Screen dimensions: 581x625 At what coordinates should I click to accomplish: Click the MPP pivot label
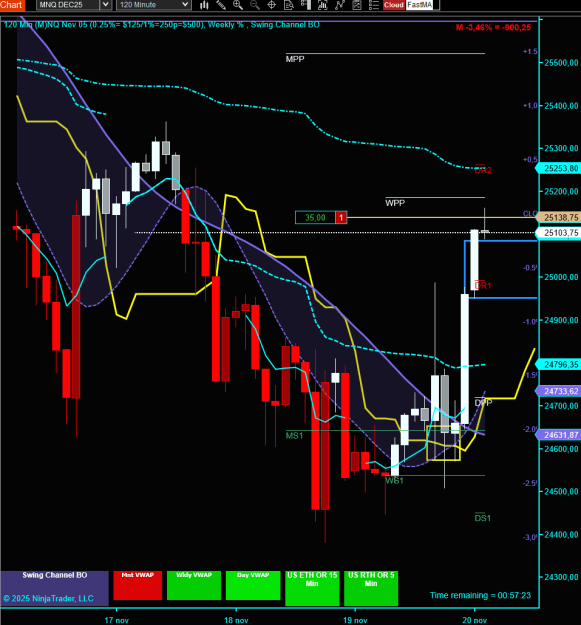[x=295, y=59]
